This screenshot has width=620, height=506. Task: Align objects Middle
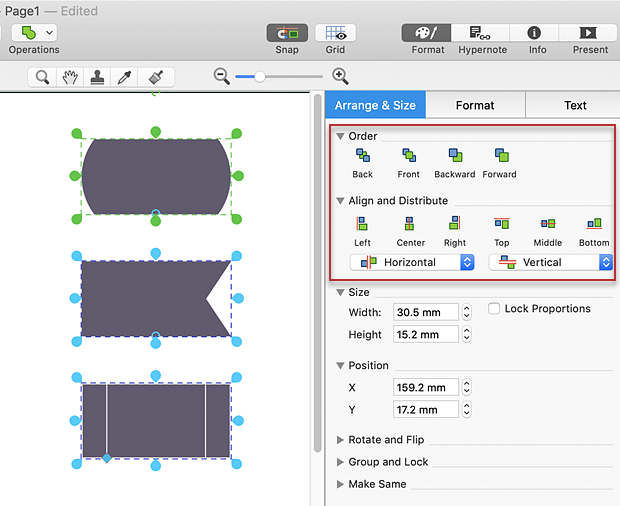(x=548, y=232)
